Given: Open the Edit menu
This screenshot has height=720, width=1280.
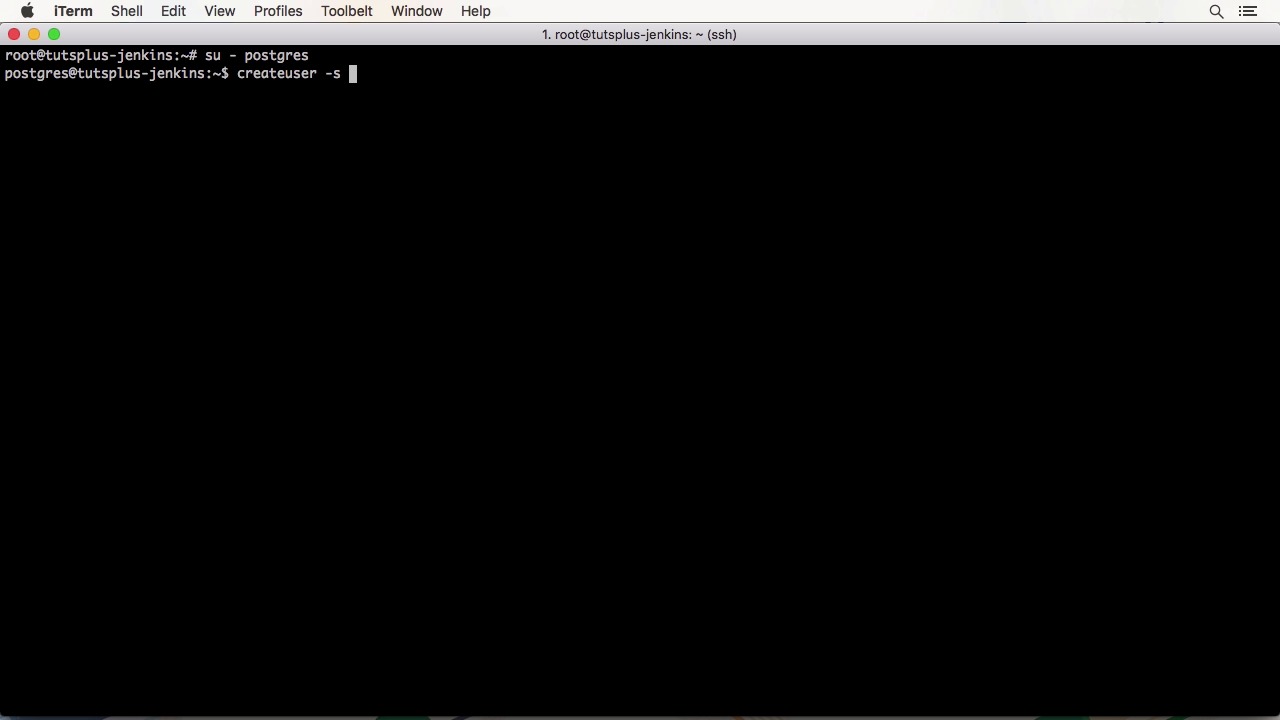Looking at the screenshot, I should coord(173,11).
